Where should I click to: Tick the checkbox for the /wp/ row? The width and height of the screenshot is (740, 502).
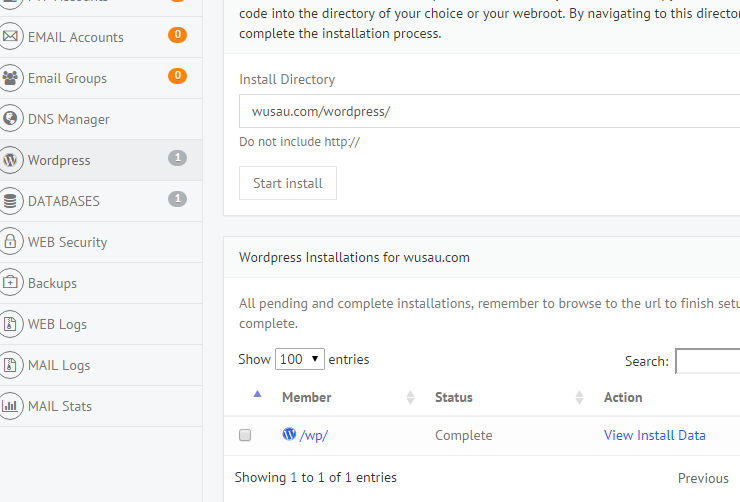[245, 435]
